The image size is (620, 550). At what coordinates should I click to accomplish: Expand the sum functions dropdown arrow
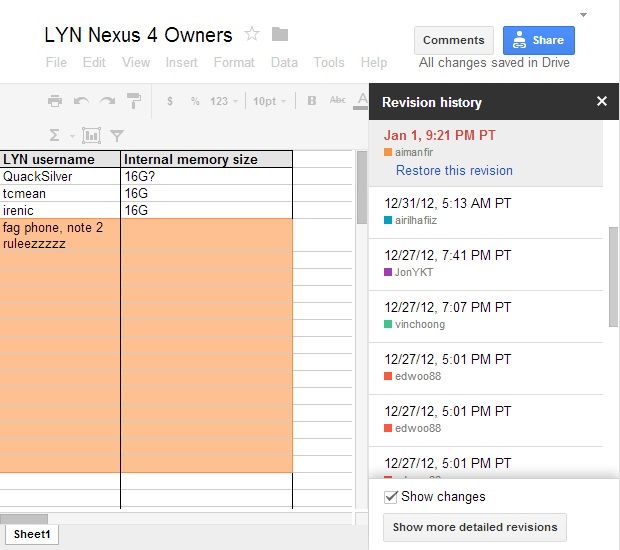[x=70, y=136]
